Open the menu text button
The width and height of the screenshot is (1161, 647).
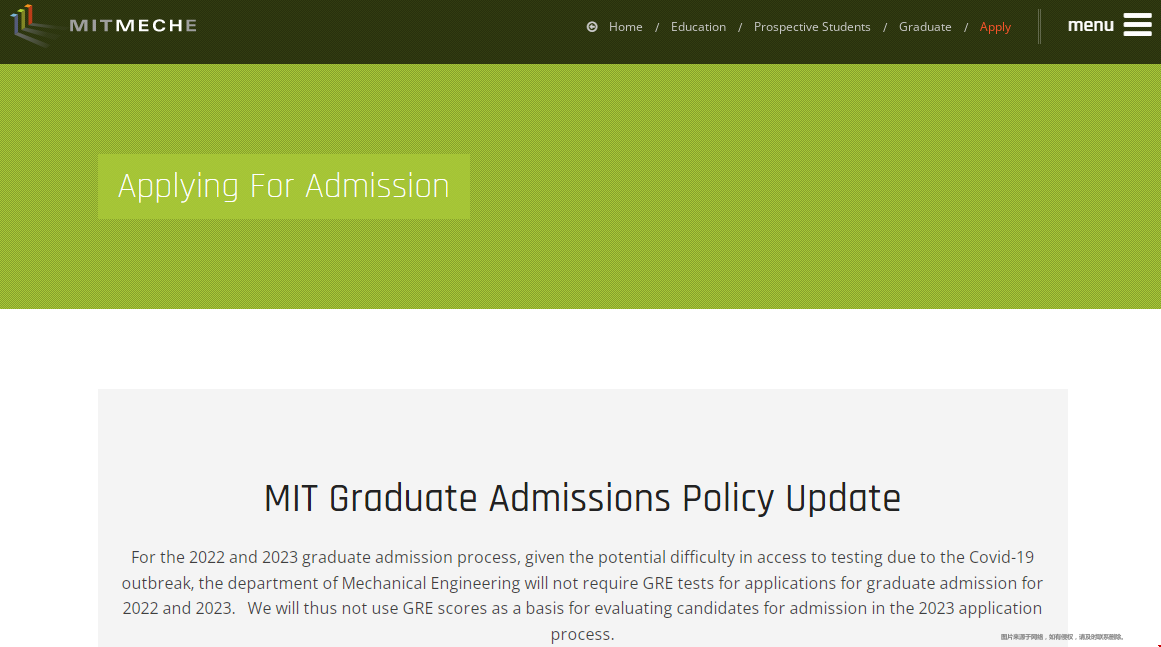1091,25
